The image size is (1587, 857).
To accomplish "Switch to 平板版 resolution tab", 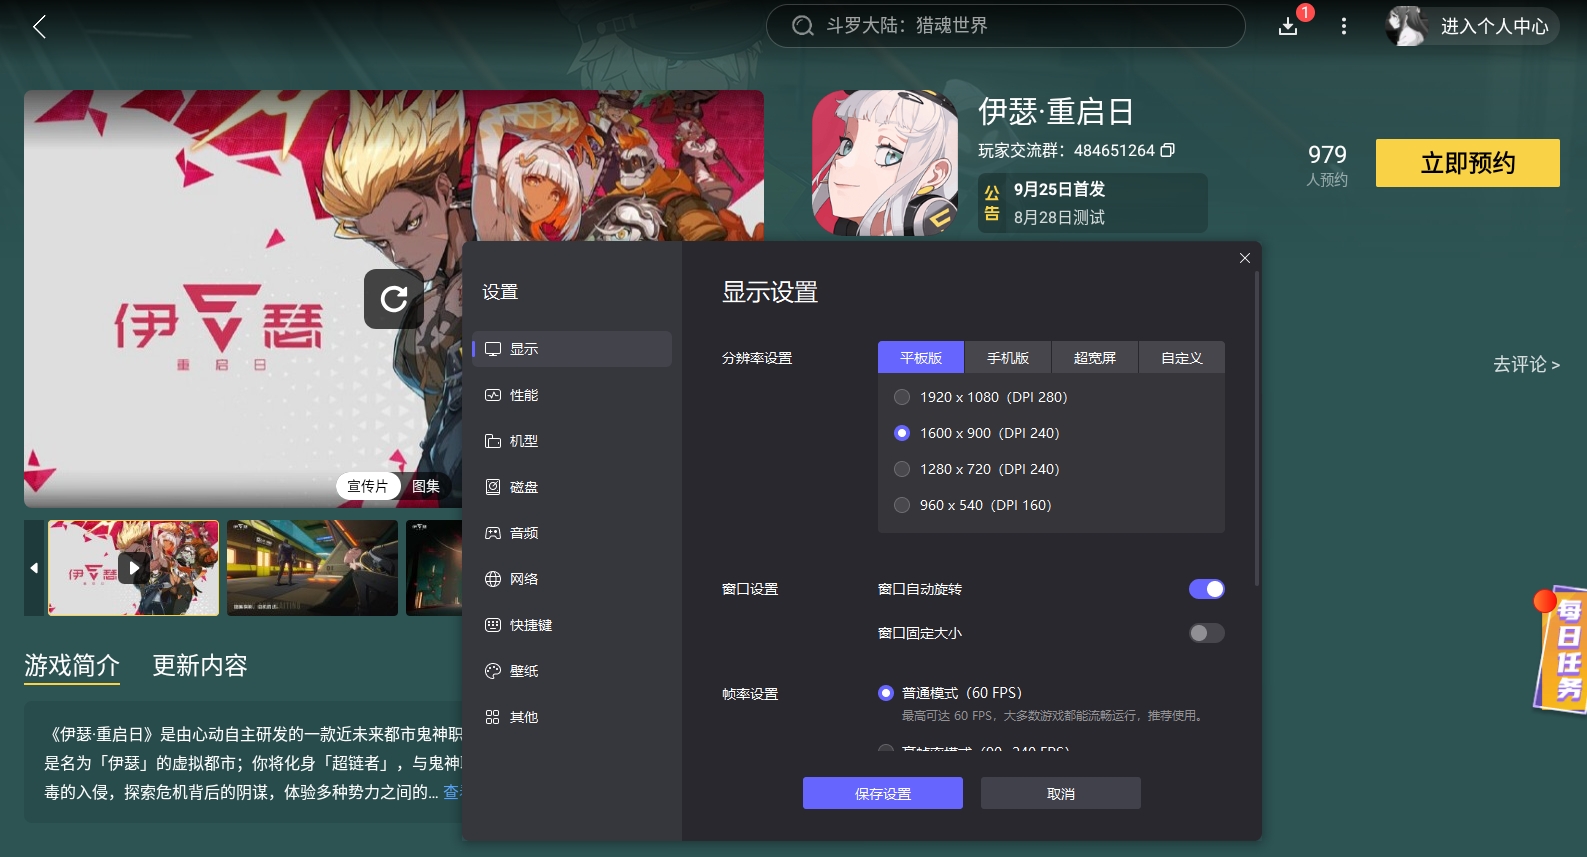I will click(921, 357).
